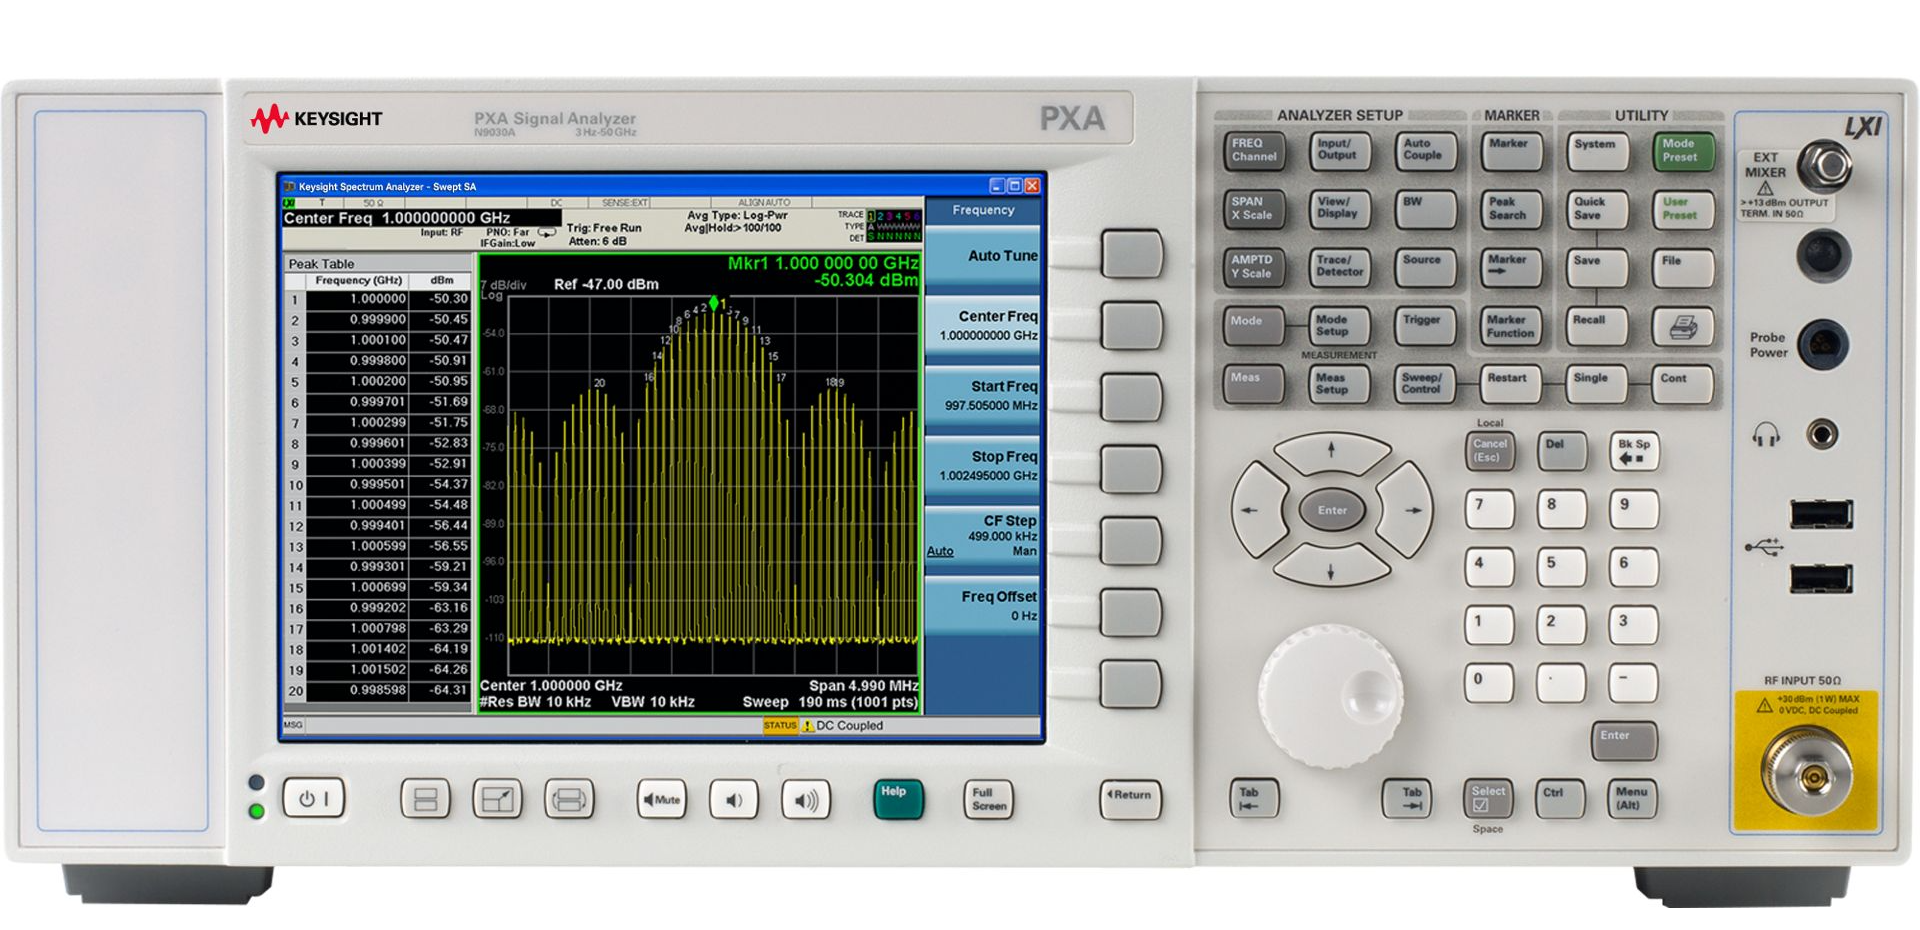
Task: Open the SPAN X Scale menu
Action: pos(1253,209)
